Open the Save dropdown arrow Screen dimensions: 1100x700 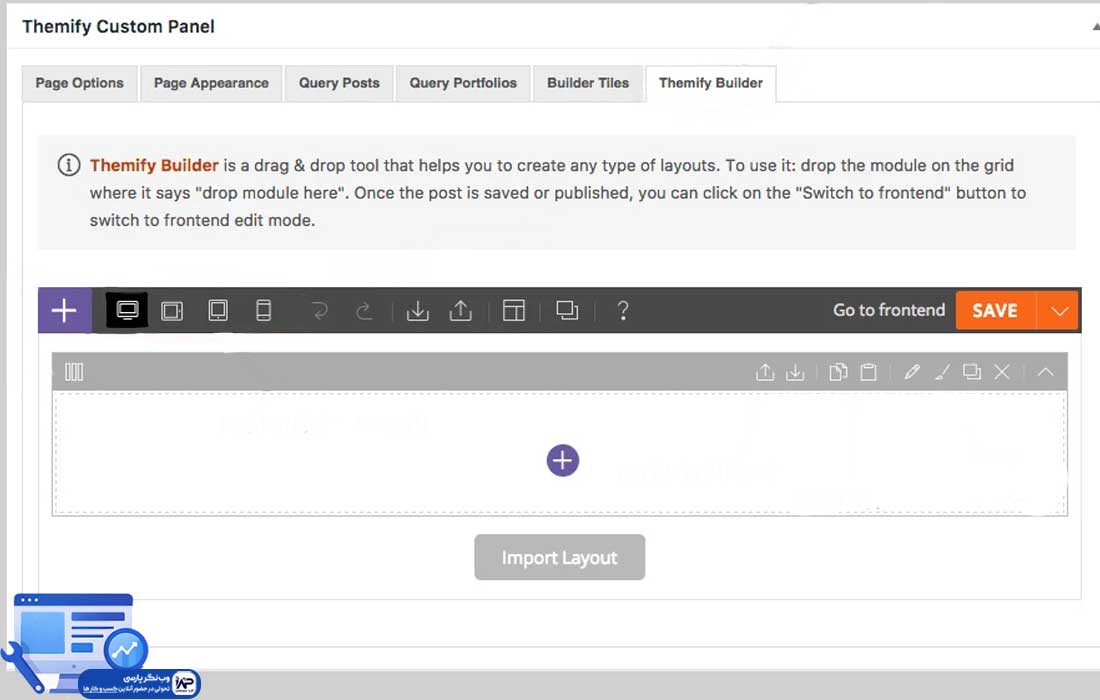[1059, 310]
